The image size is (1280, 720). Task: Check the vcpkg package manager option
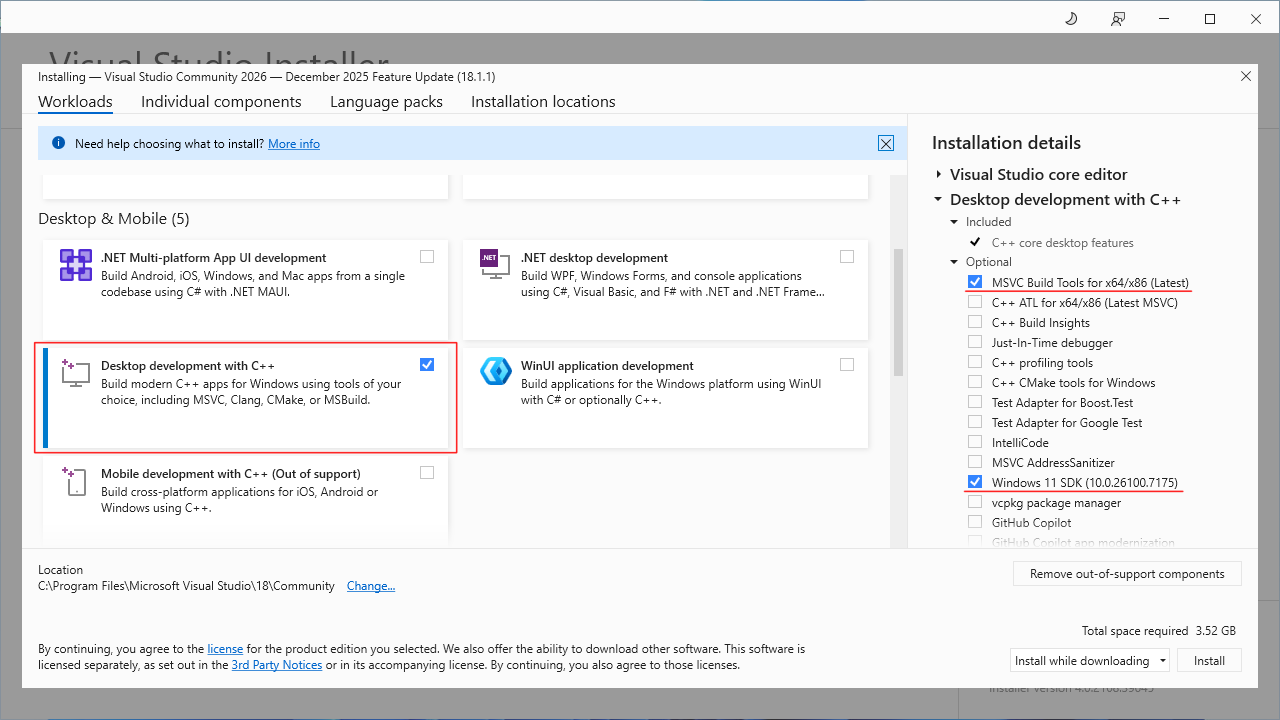point(975,502)
